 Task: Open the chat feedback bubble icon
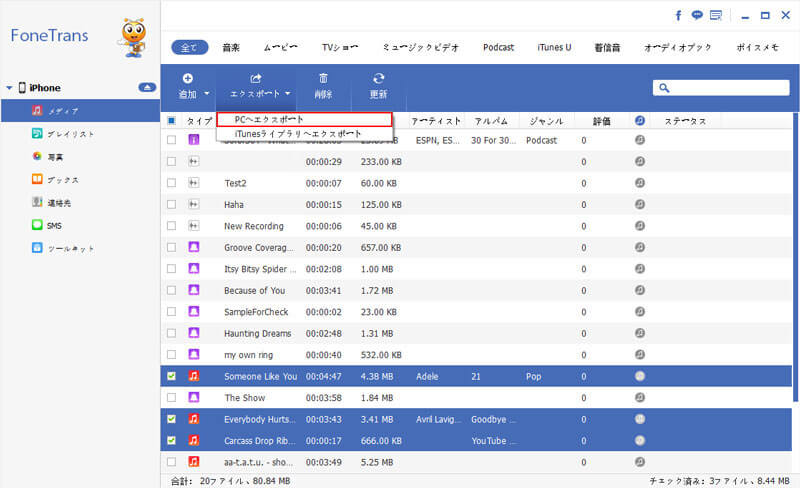coord(697,15)
